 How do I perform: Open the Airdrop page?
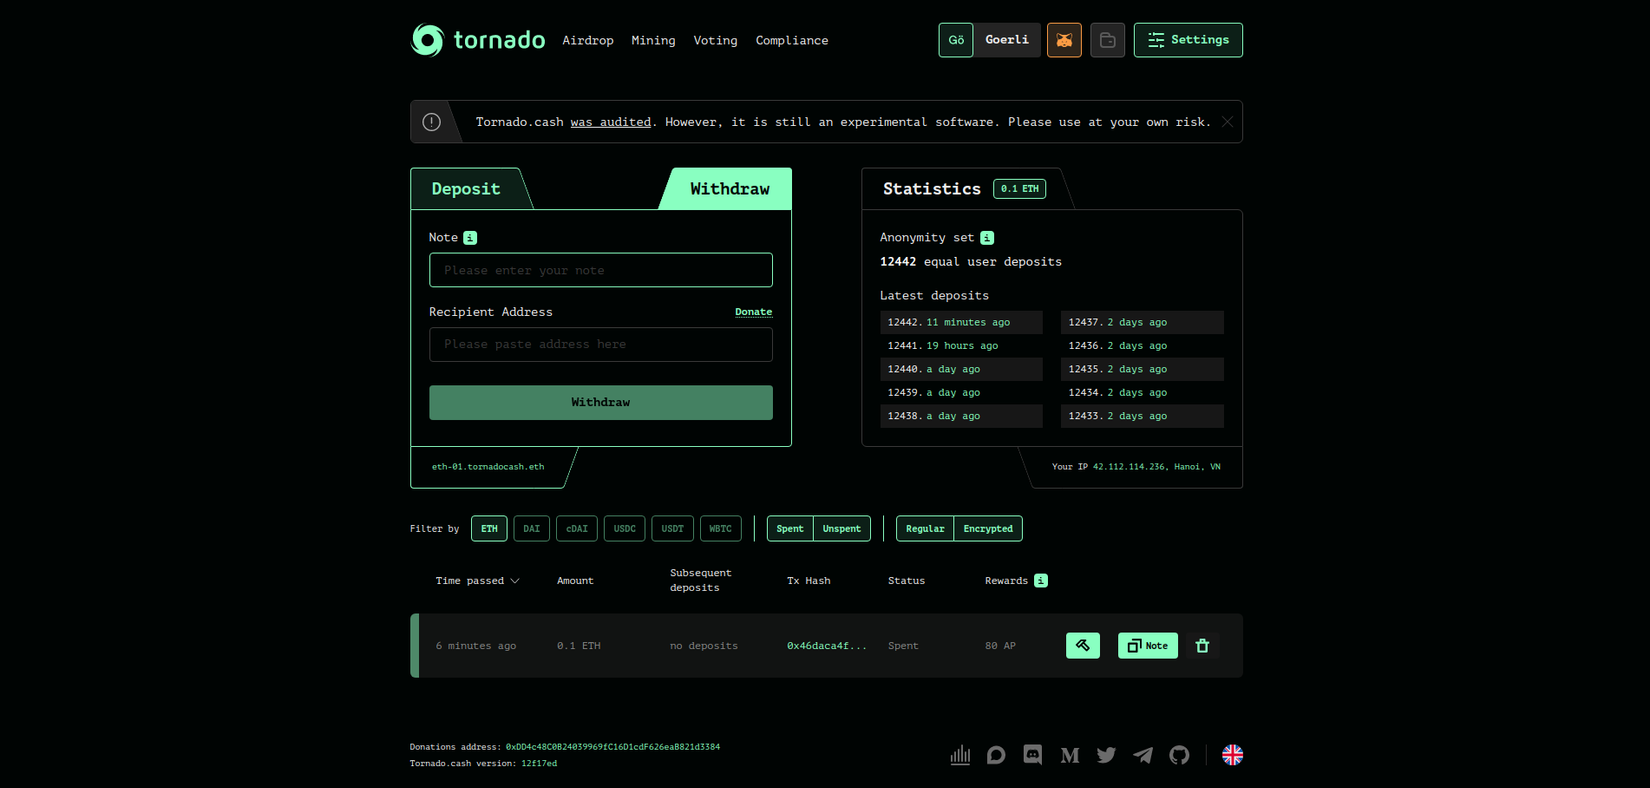click(x=588, y=41)
